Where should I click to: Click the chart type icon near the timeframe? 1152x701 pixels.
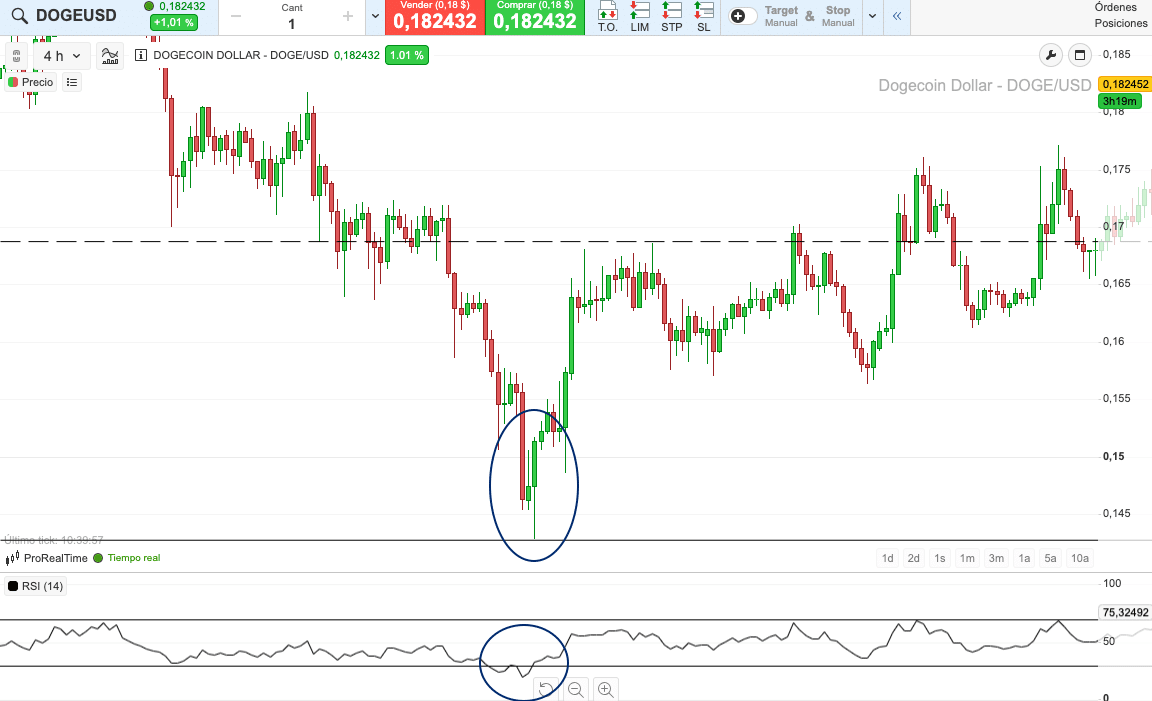tap(110, 56)
